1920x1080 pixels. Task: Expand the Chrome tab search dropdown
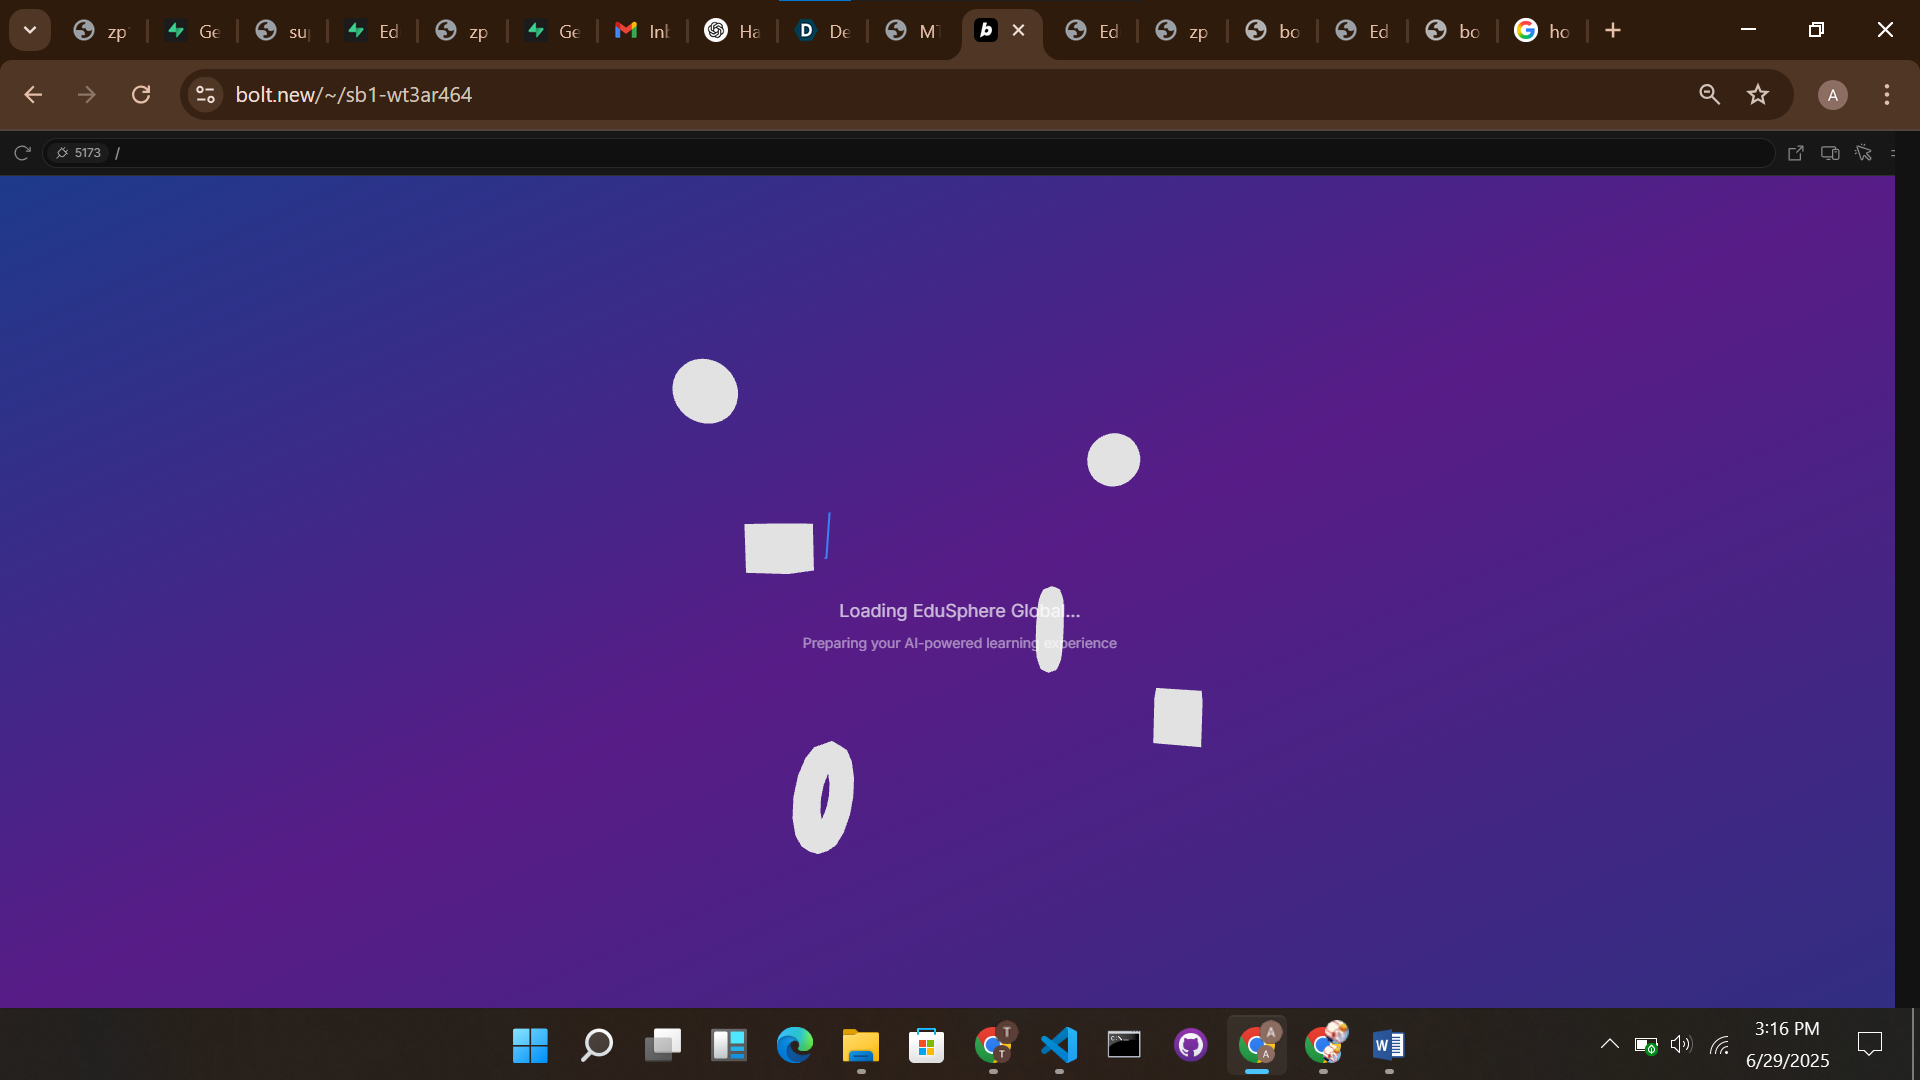pyautogui.click(x=30, y=30)
